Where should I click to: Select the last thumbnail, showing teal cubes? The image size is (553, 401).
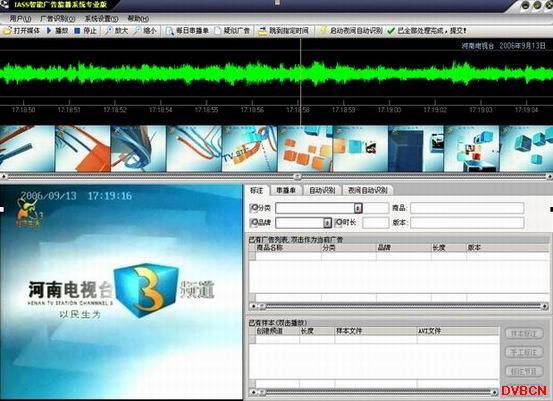pyautogui.click(x=526, y=149)
